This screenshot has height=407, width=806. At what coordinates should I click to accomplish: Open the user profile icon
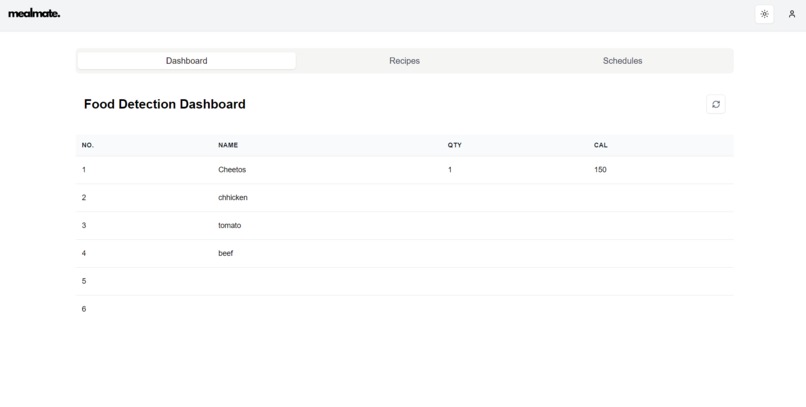pyautogui.click(x=792, y=14)
